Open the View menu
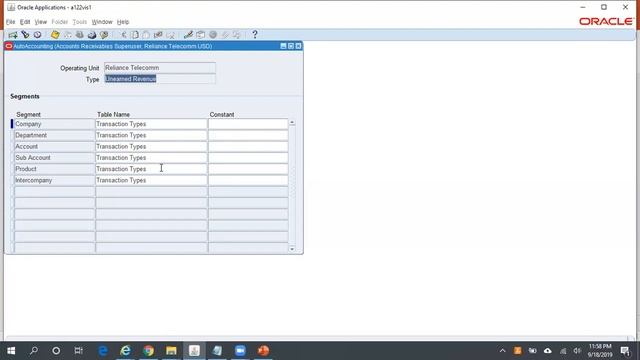640x360 pixels. [x=40, y=22]
